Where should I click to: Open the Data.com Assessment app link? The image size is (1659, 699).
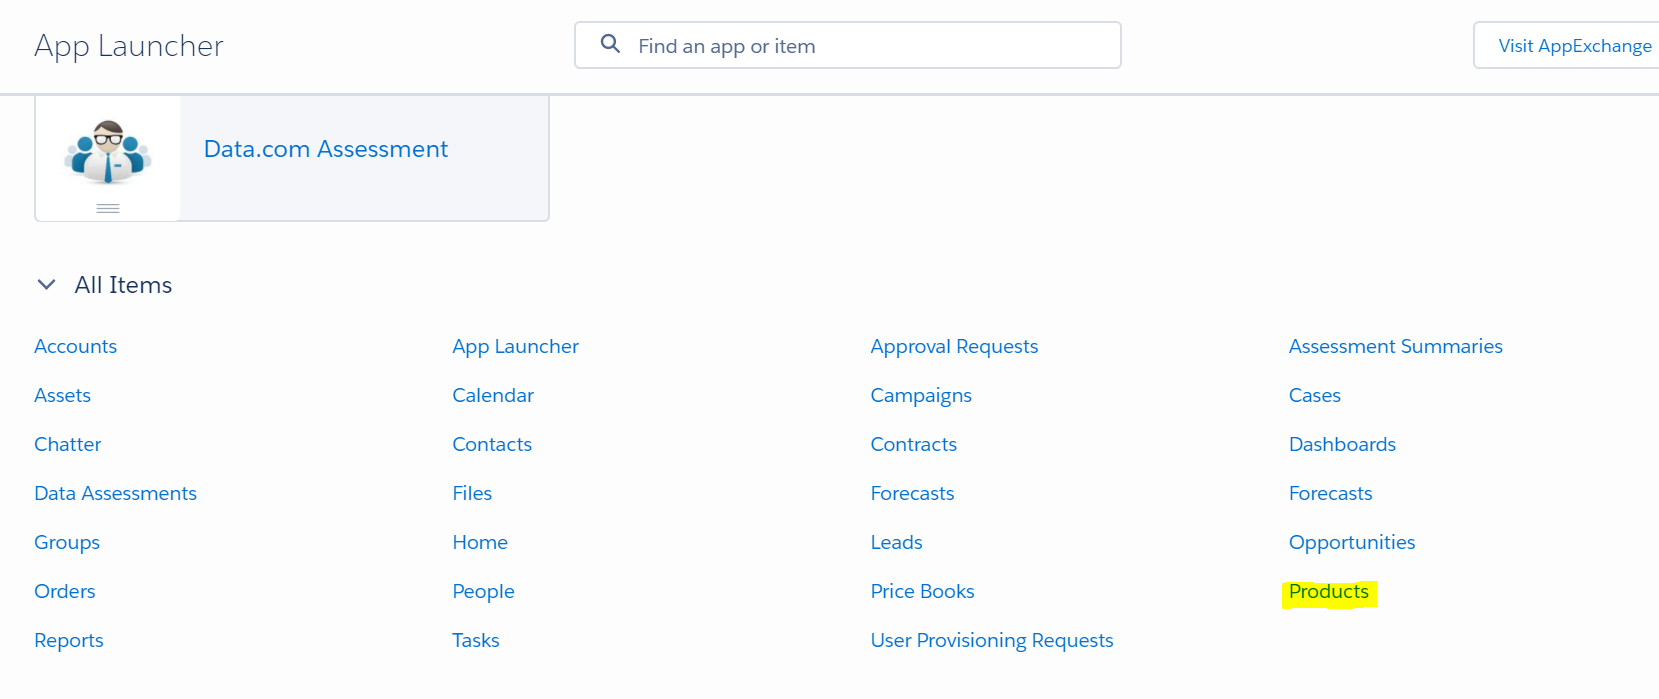325,149
